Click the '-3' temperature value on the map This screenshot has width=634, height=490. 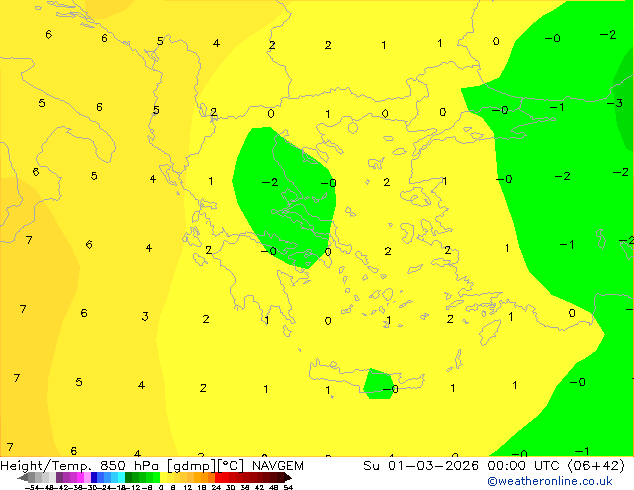coord(615,103)
